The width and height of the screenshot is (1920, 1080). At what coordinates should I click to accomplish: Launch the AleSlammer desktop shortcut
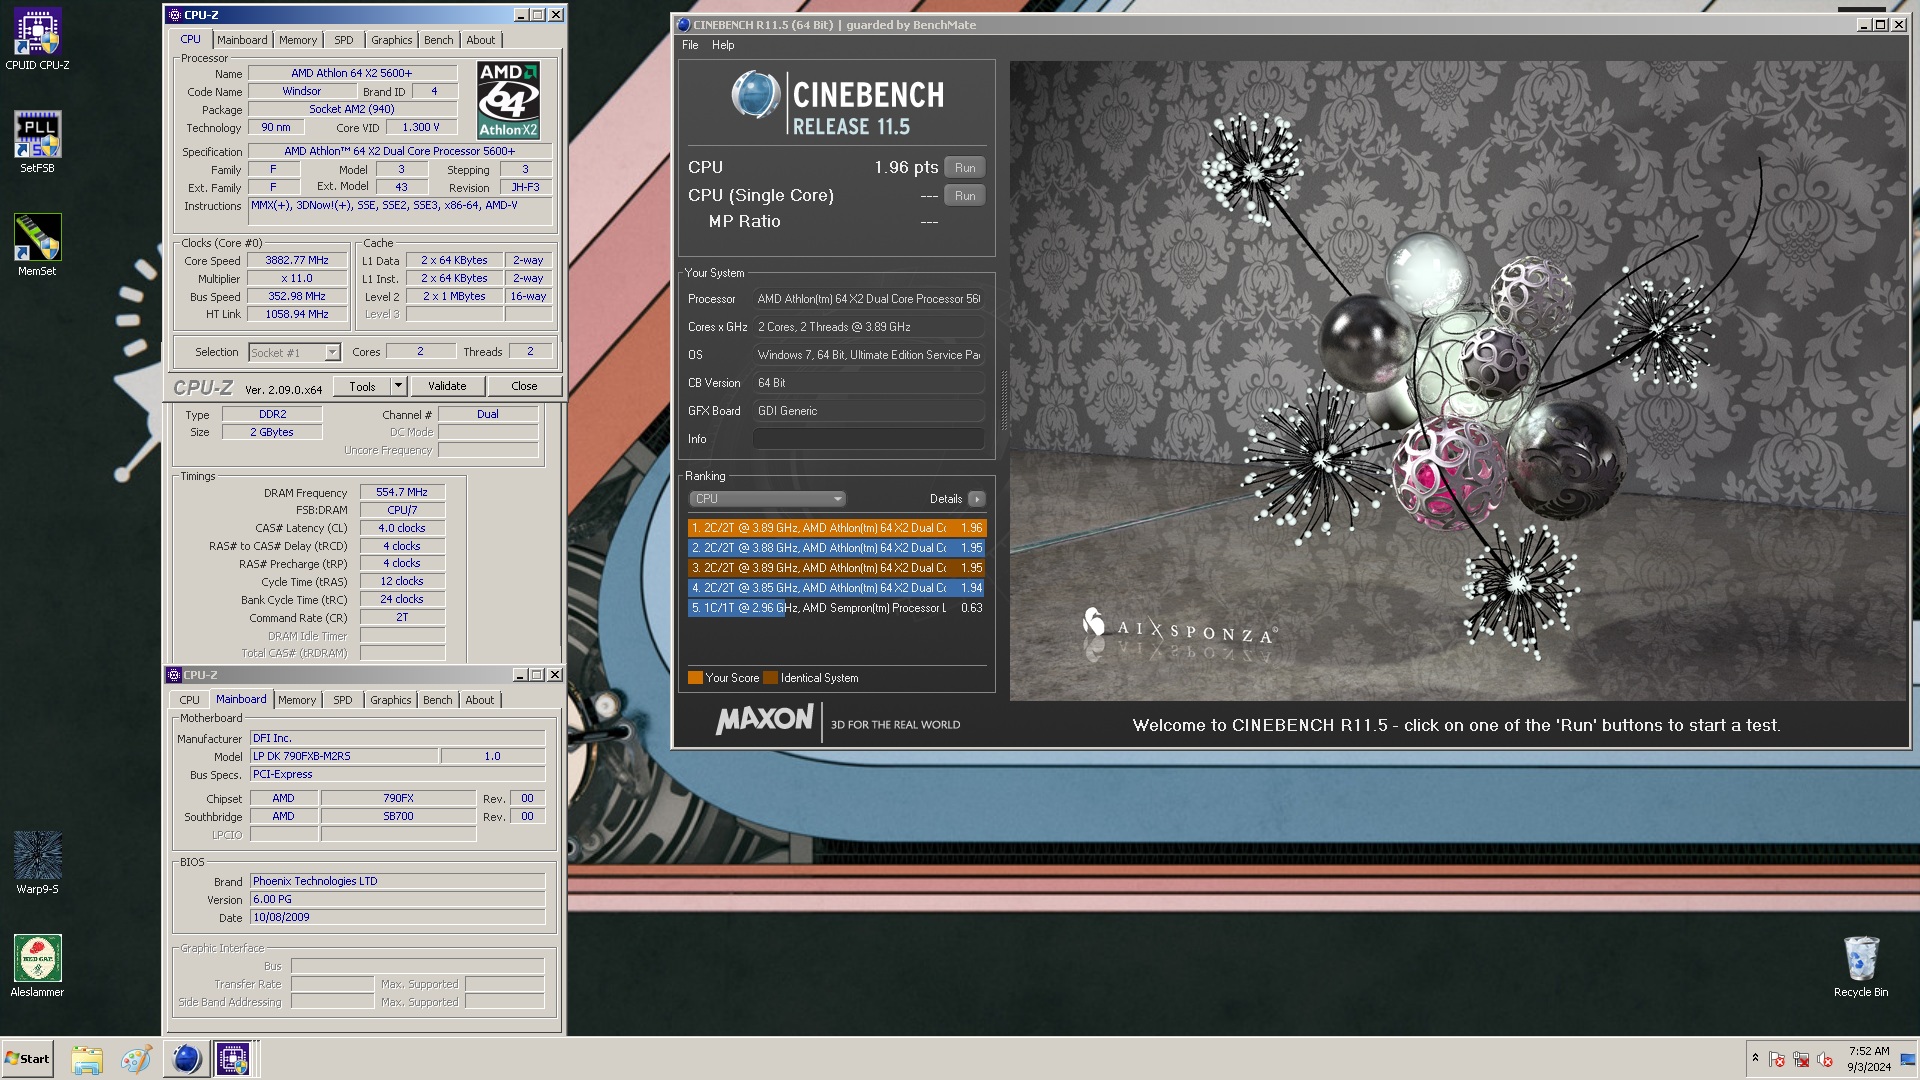tap(37, 966)
